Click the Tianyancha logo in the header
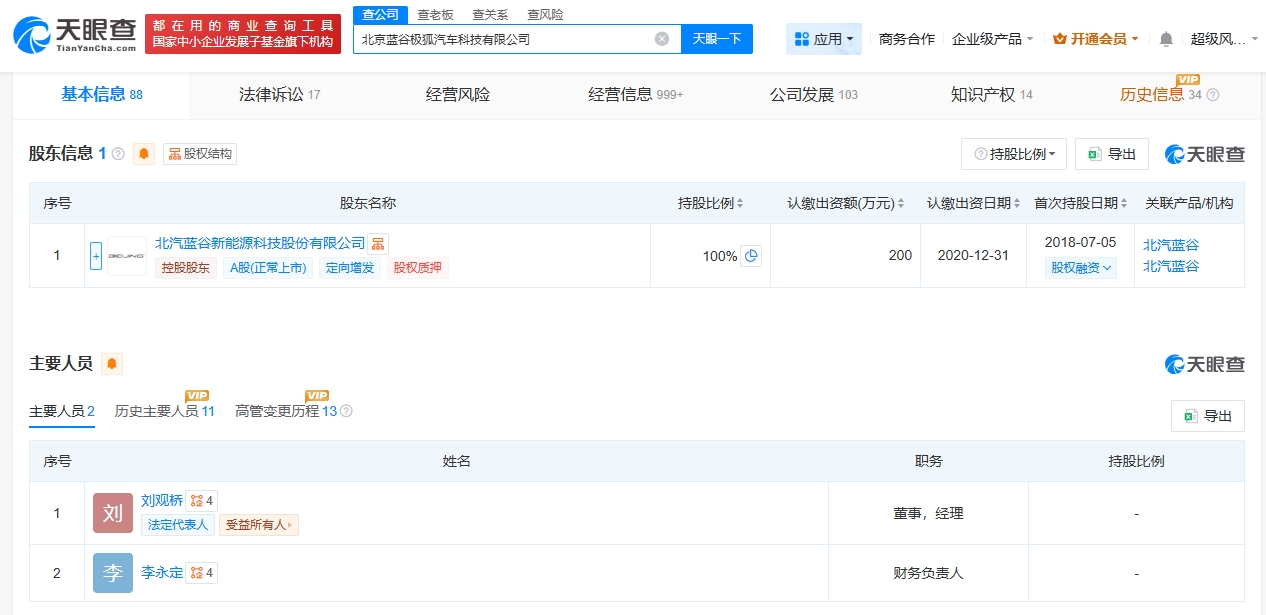1266x615 pixels. (75, 34)
